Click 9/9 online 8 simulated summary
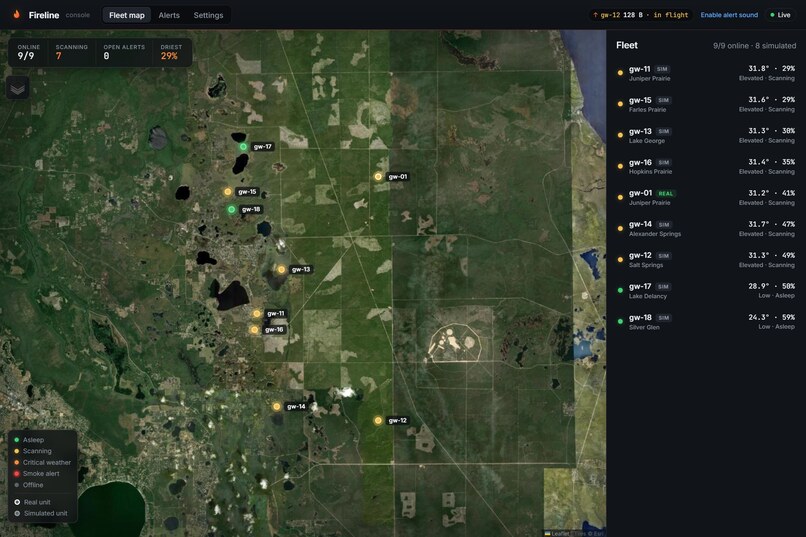 [x=754, y=46]
